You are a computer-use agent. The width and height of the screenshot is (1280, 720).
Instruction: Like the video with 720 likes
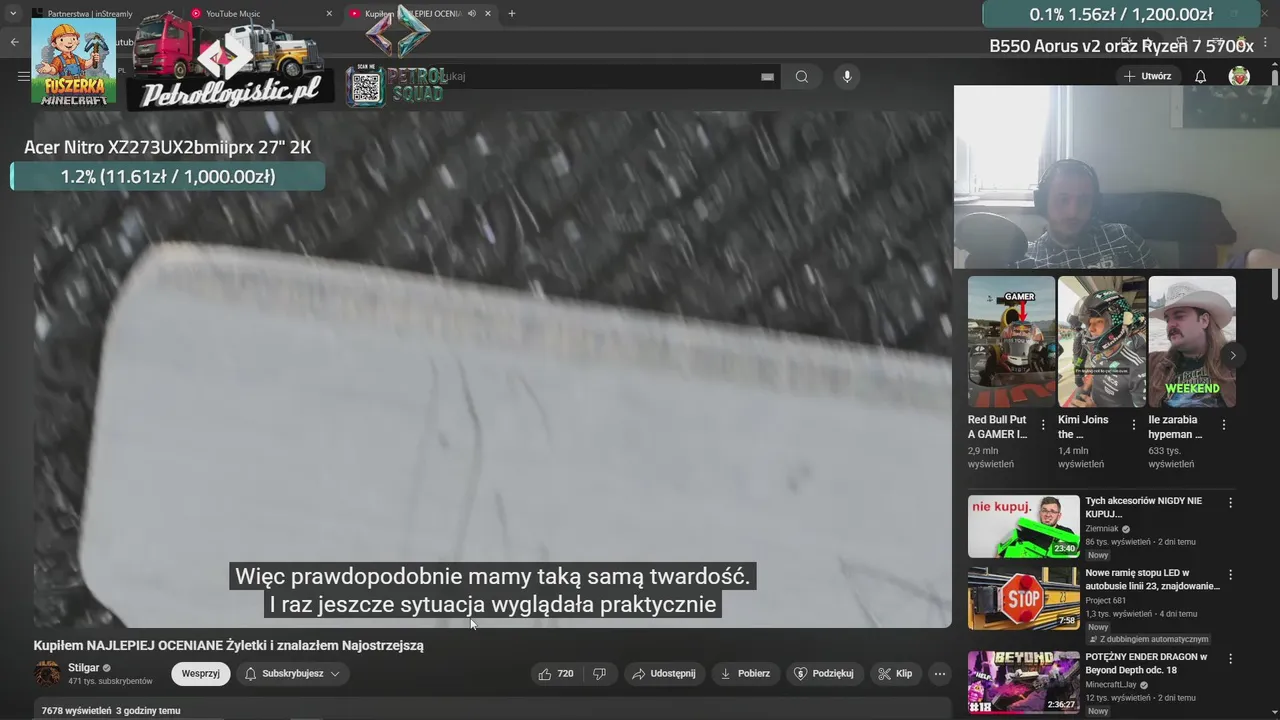[x=556, y=674]
